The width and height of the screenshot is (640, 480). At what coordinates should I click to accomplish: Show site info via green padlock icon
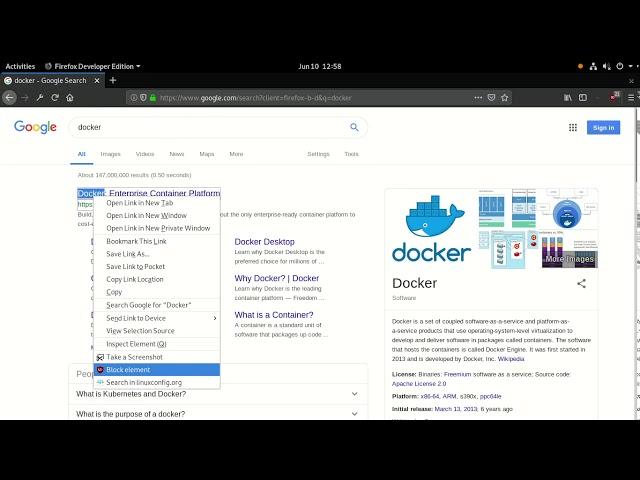[153, 98]
